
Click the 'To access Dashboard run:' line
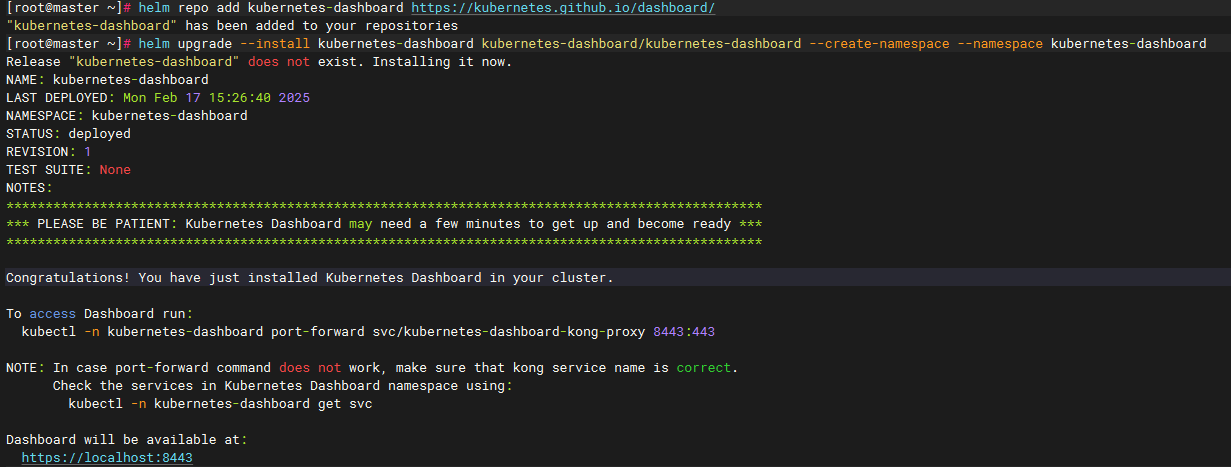pos(99,313)
